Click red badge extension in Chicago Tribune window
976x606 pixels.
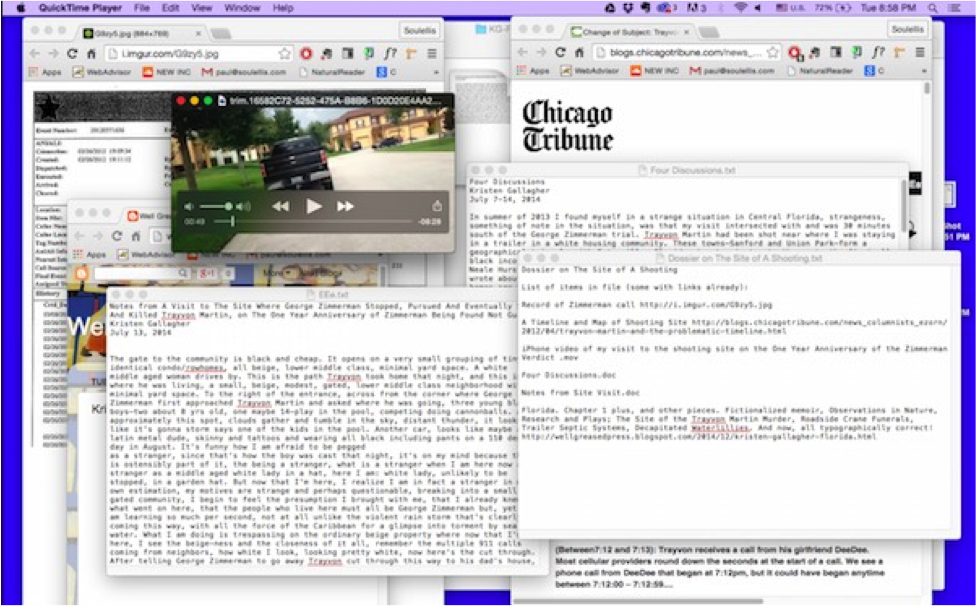tap(795, 54)
